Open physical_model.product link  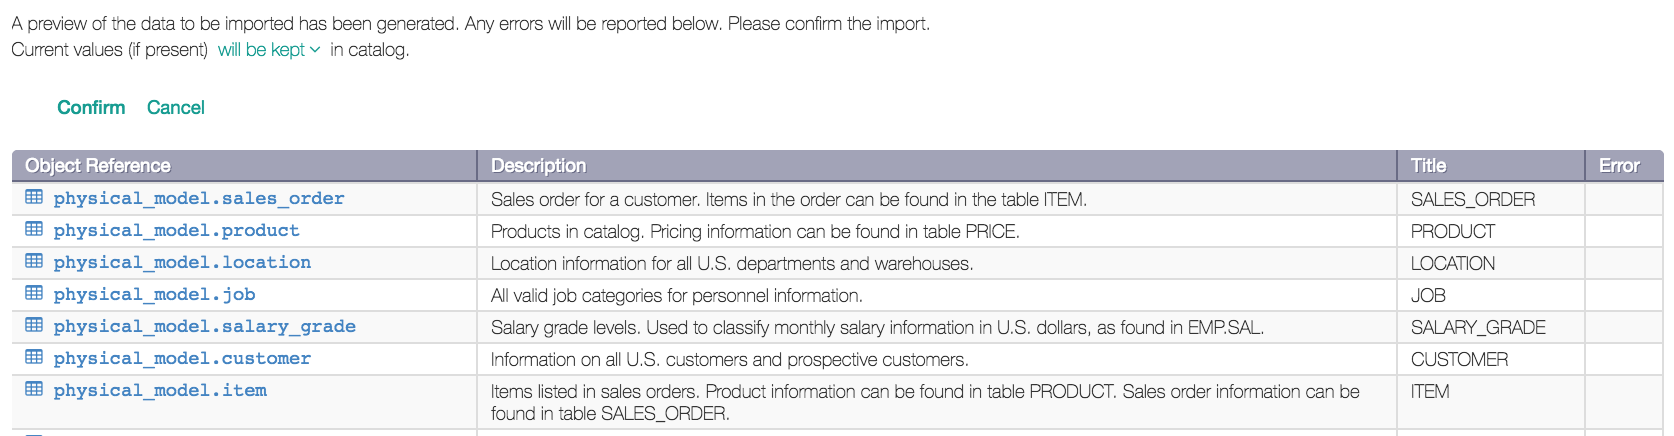(x=177, y=230)
